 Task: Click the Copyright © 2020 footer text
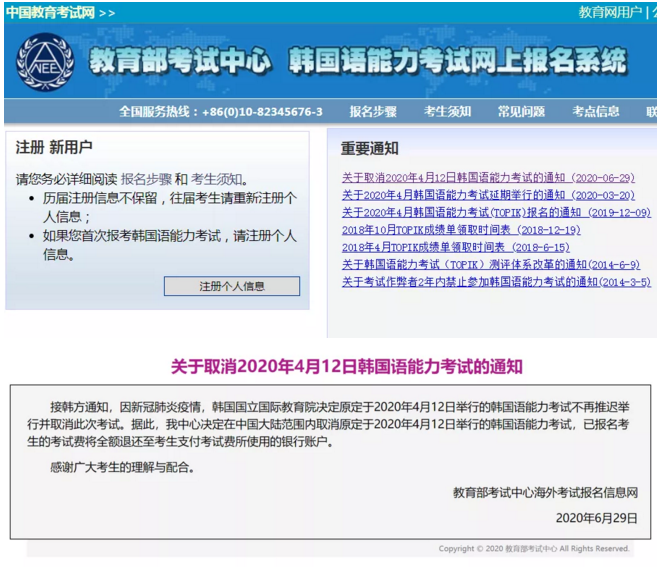click(x=534, y=549)
